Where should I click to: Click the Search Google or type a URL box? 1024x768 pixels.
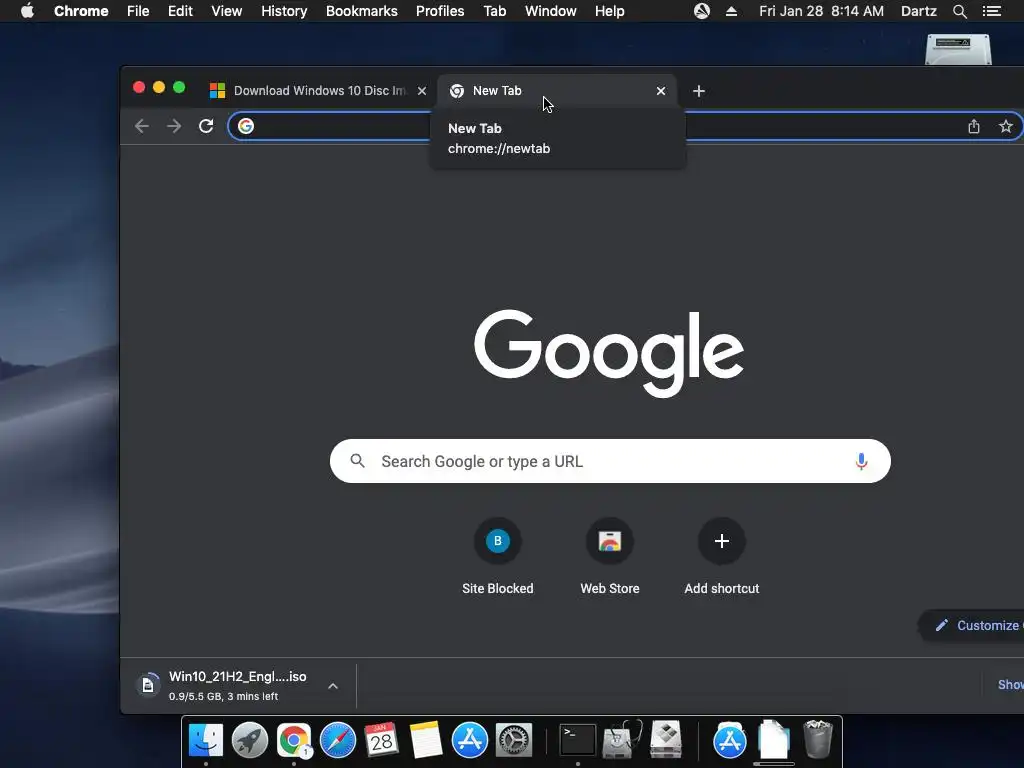point(610,461)
